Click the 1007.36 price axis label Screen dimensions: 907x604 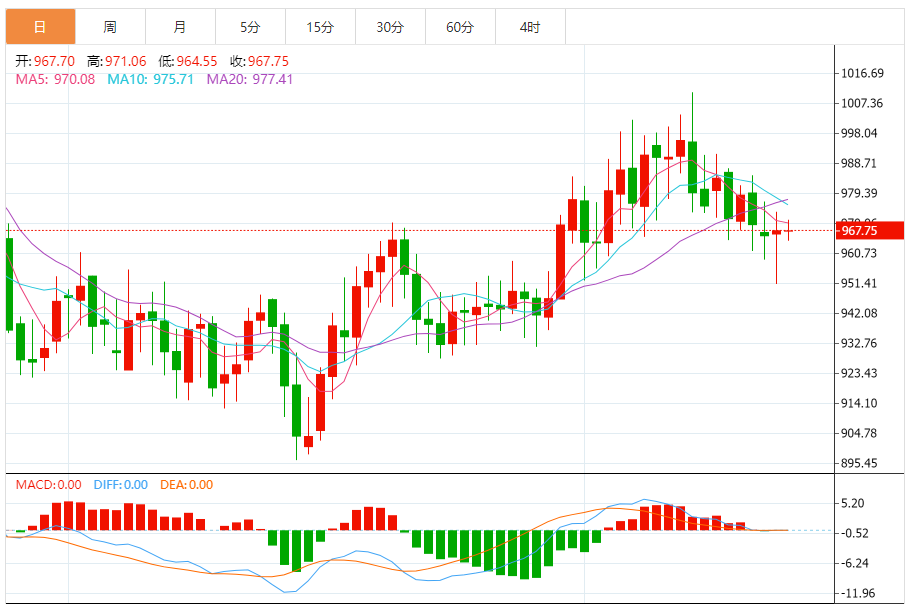point(862,103)
